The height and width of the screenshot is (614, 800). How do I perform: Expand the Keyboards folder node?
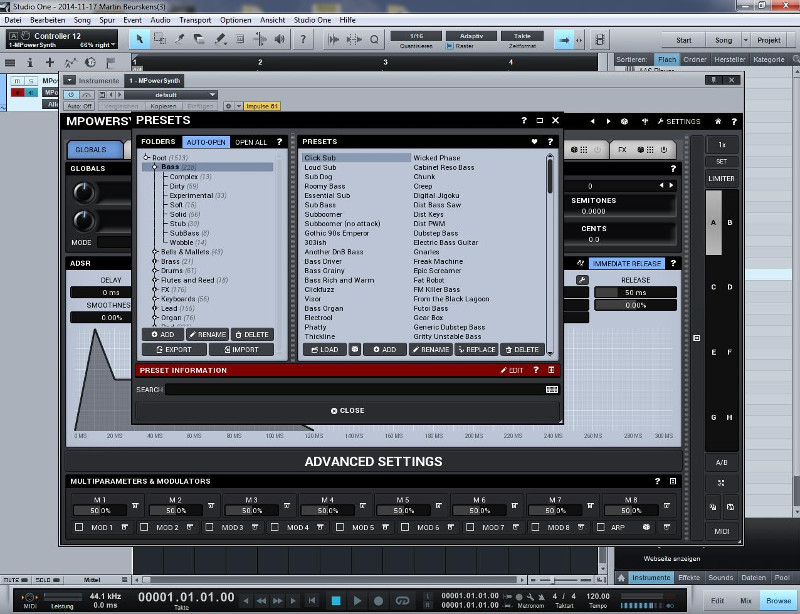pyautogui.click(x=155, y=299)
